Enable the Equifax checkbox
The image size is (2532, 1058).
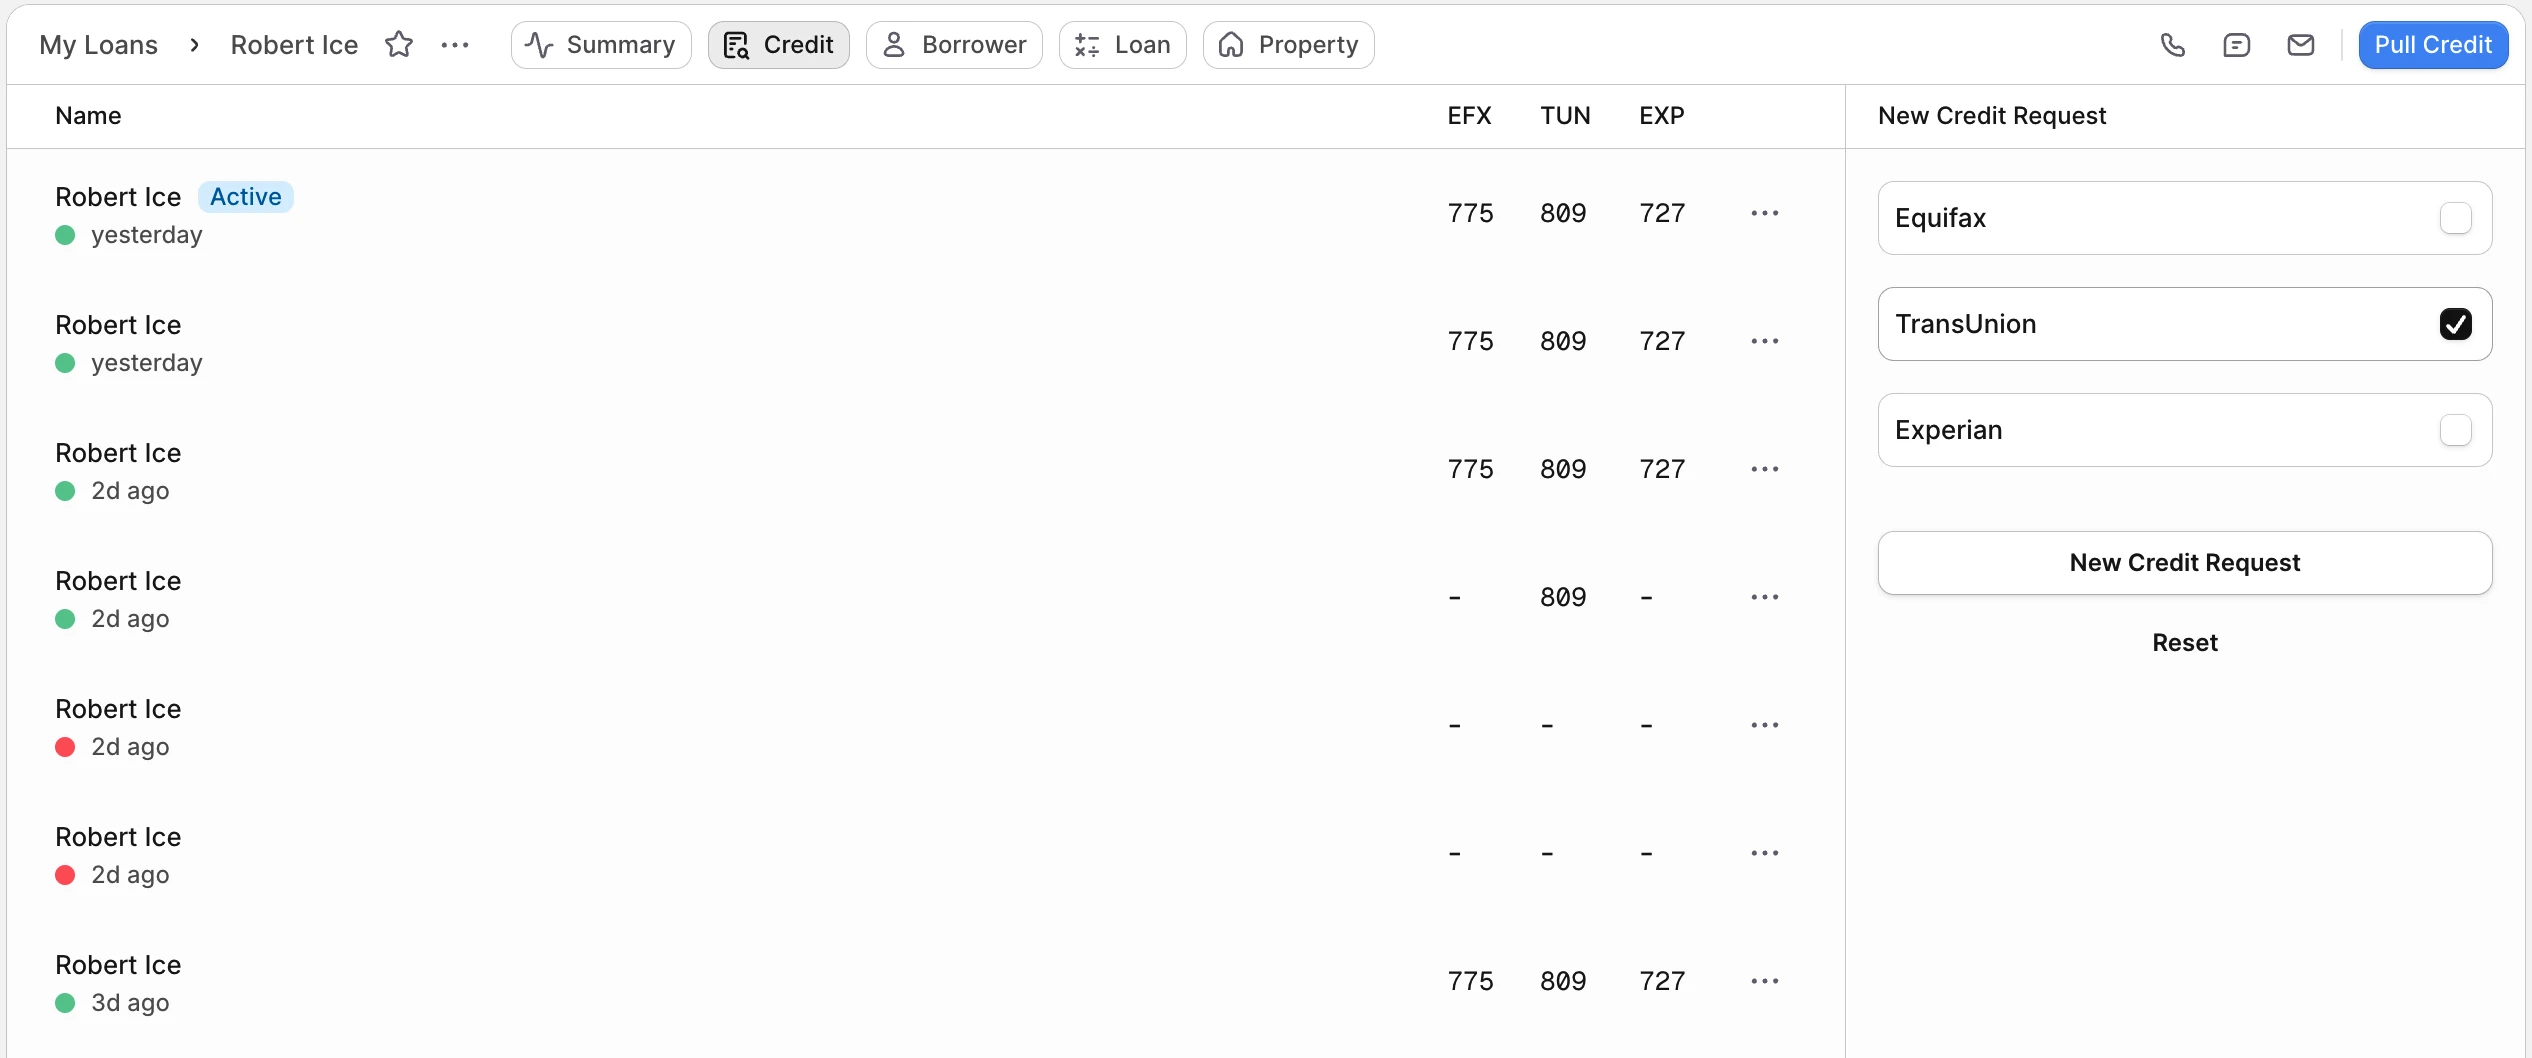2455,218
